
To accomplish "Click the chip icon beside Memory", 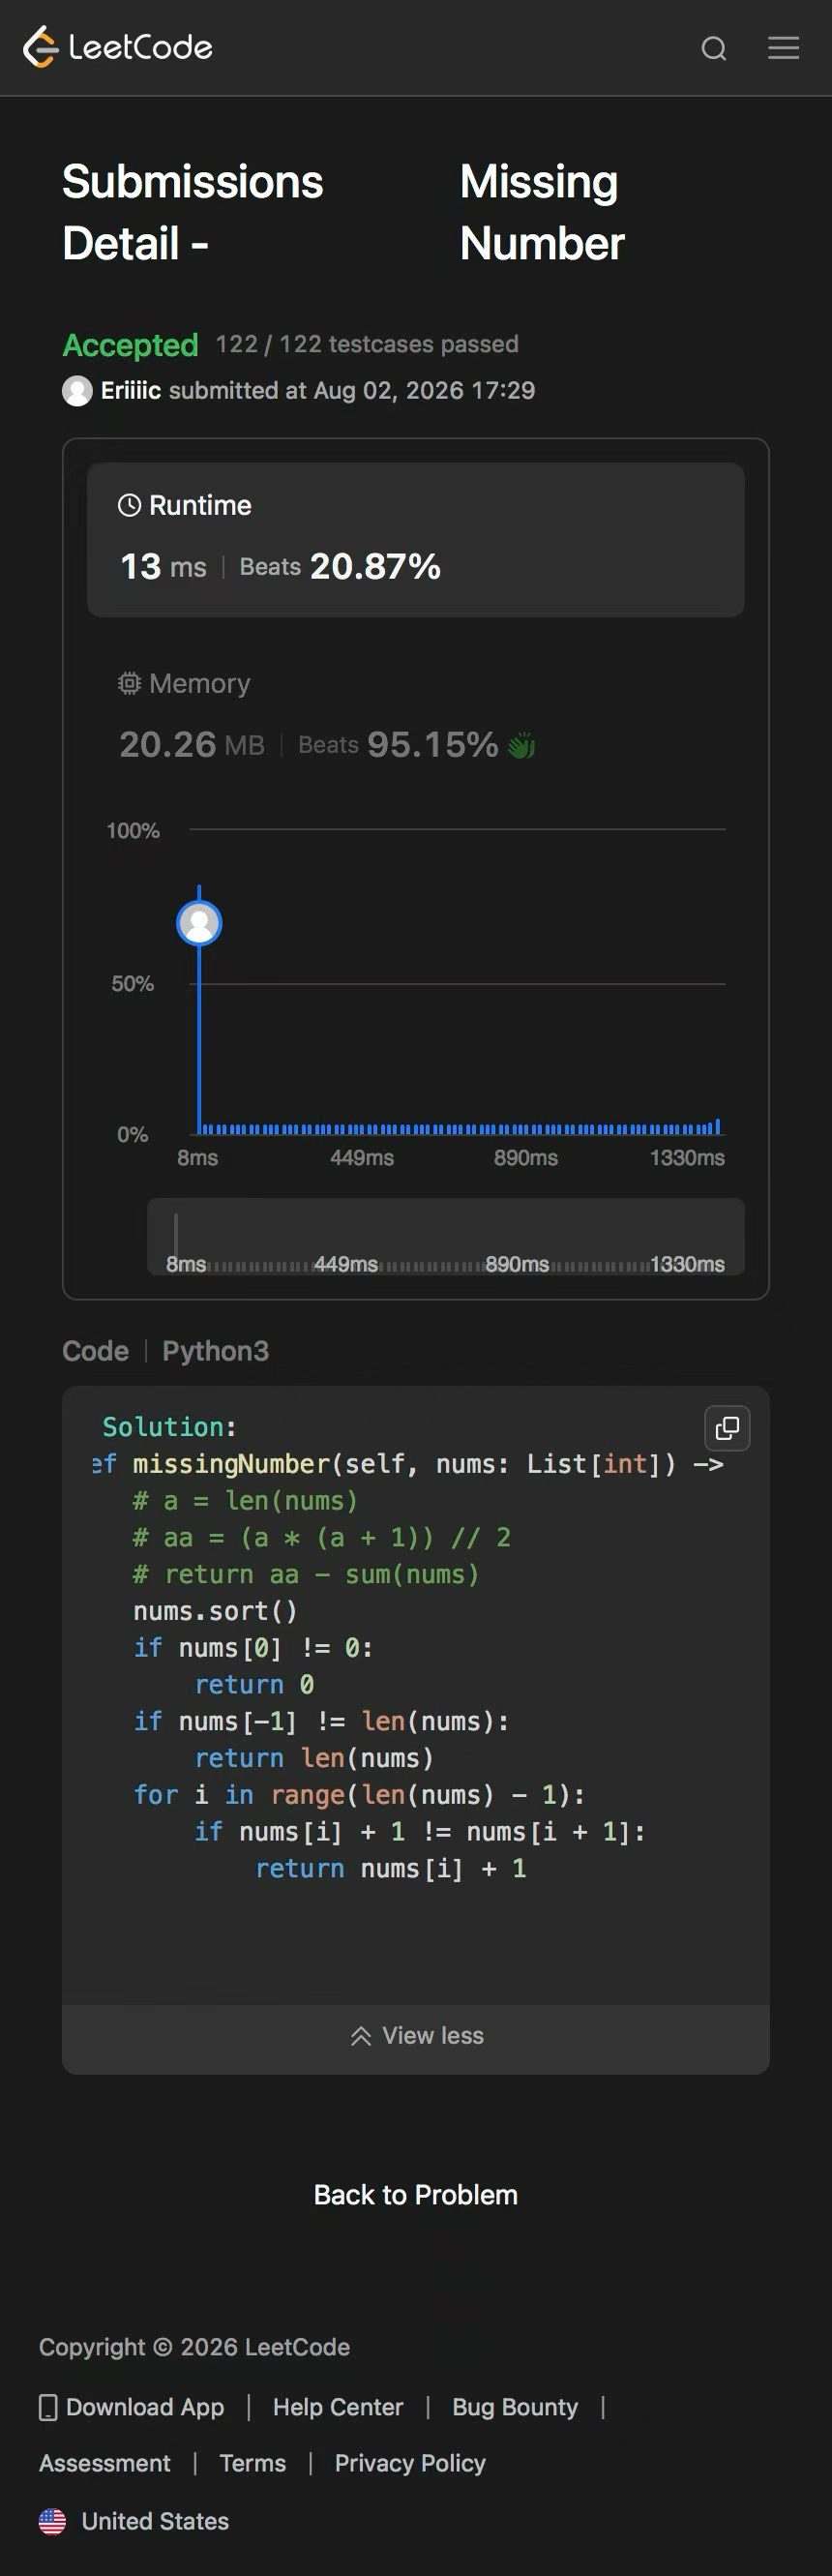I will pyautogui.click(x=129, y=683).
